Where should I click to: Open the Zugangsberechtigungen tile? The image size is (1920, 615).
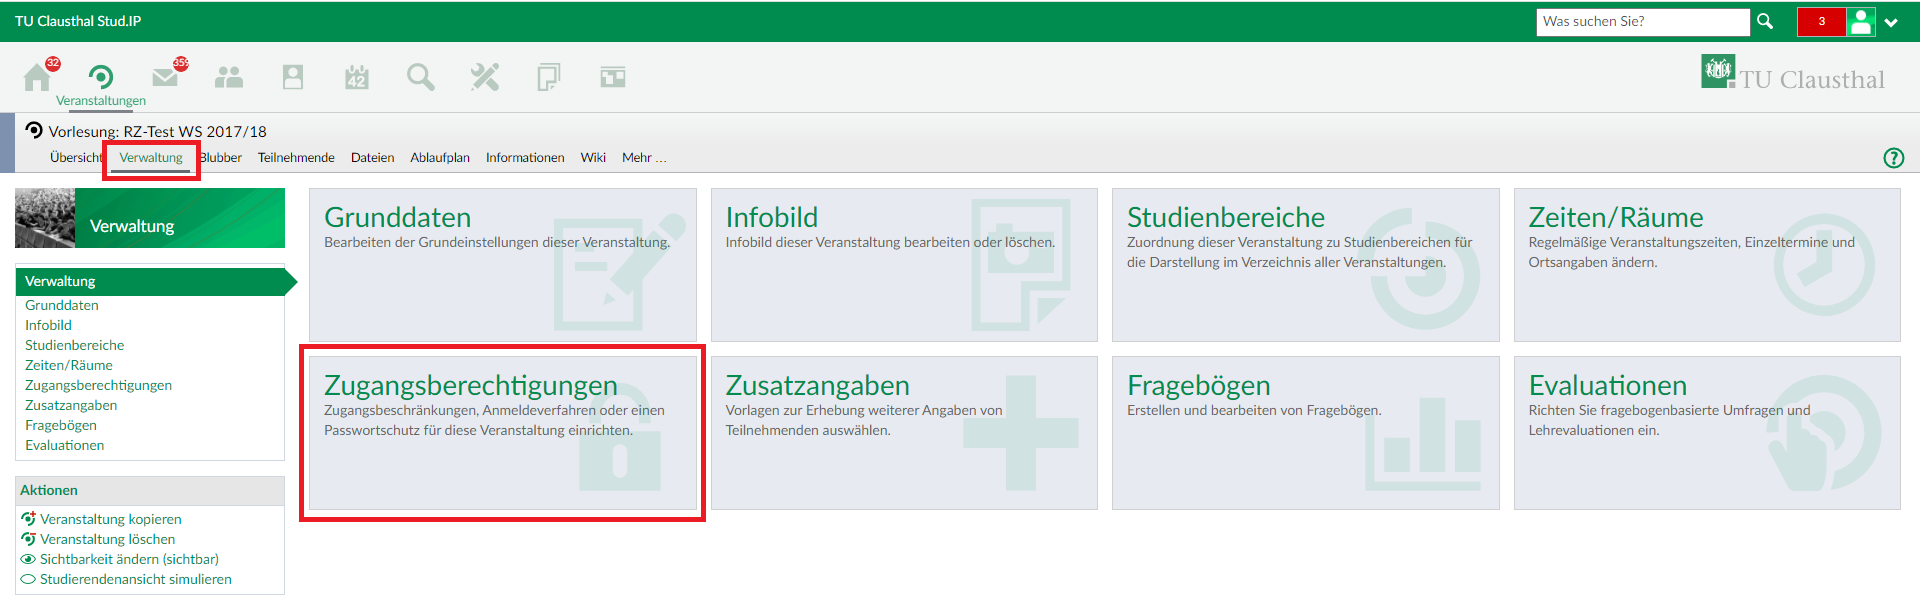[x=502, y=432]
